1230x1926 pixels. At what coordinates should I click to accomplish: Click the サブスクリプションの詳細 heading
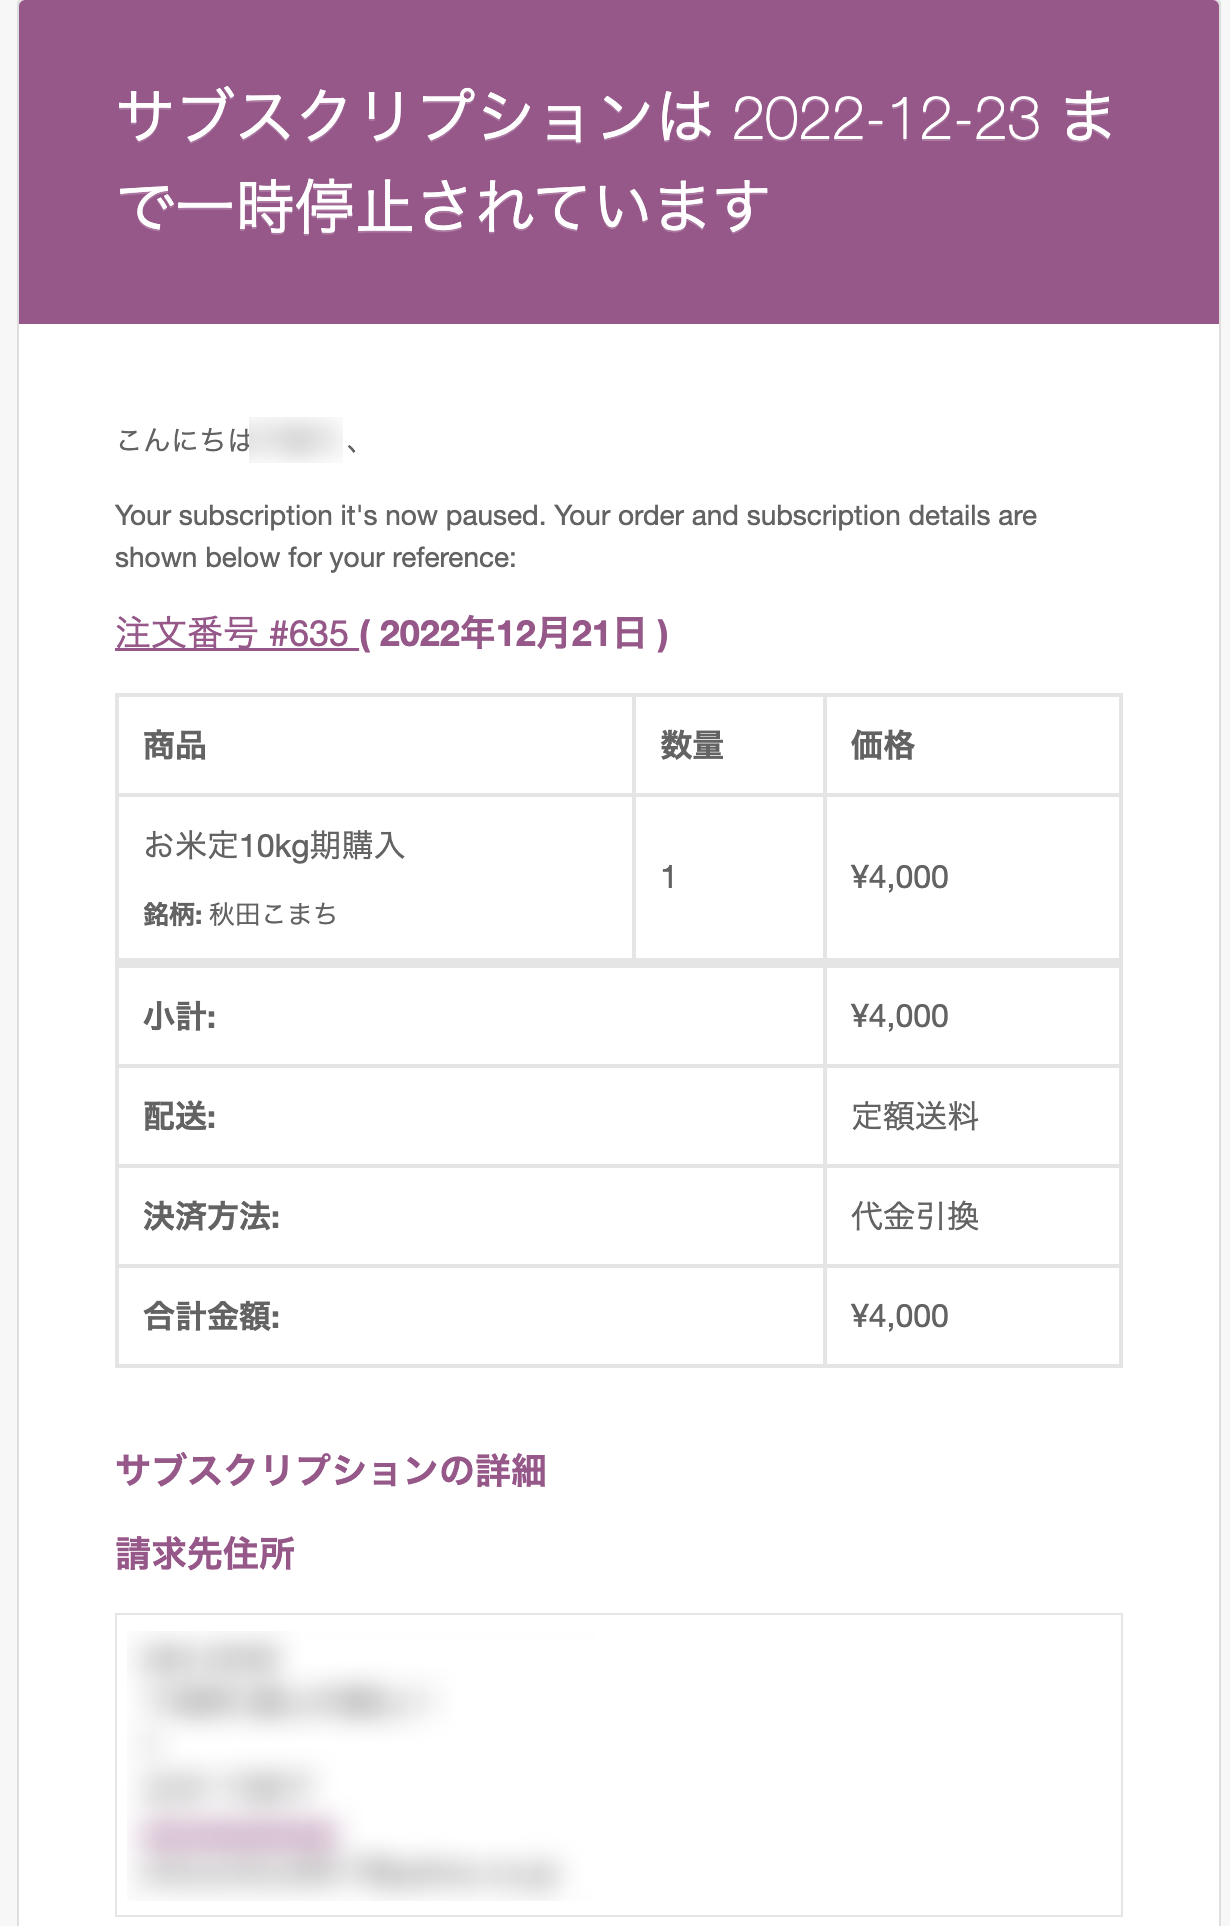click(331, 1471)
